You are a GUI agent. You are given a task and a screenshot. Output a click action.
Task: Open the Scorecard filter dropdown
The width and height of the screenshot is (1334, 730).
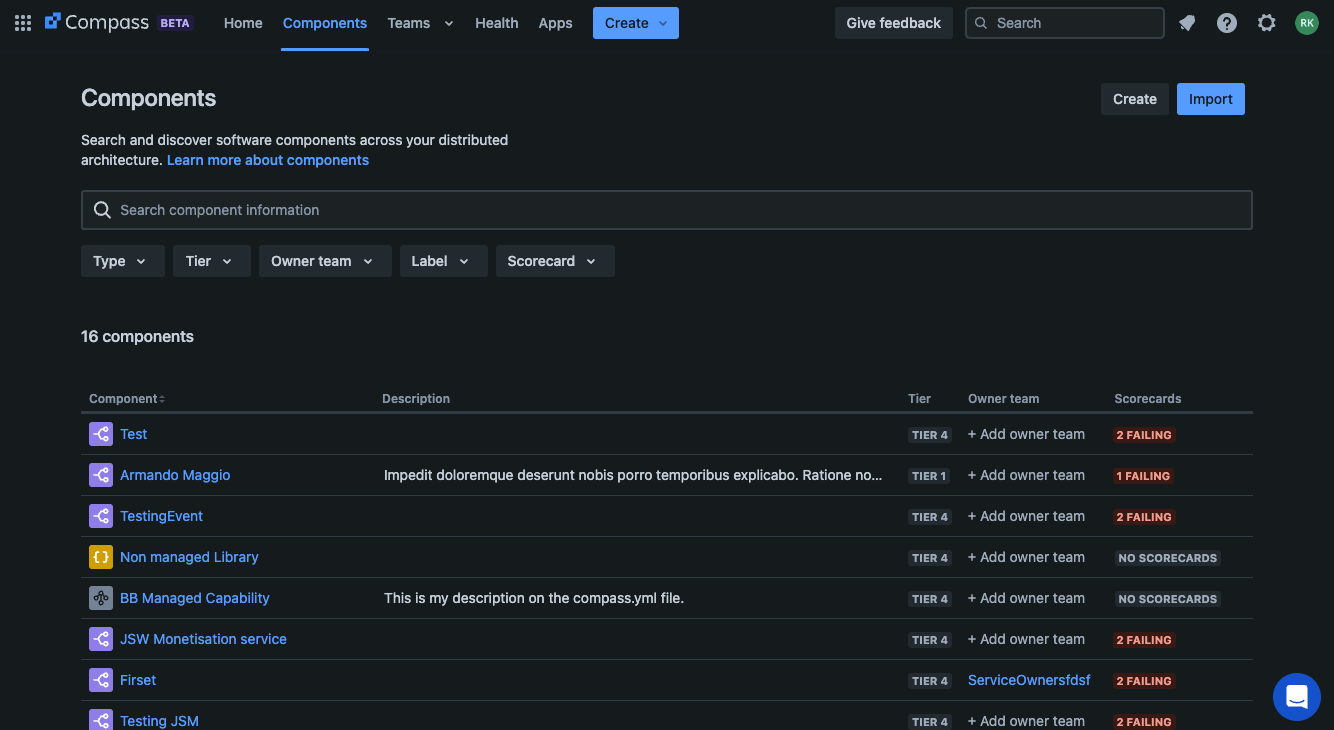(x=555, y=260)
